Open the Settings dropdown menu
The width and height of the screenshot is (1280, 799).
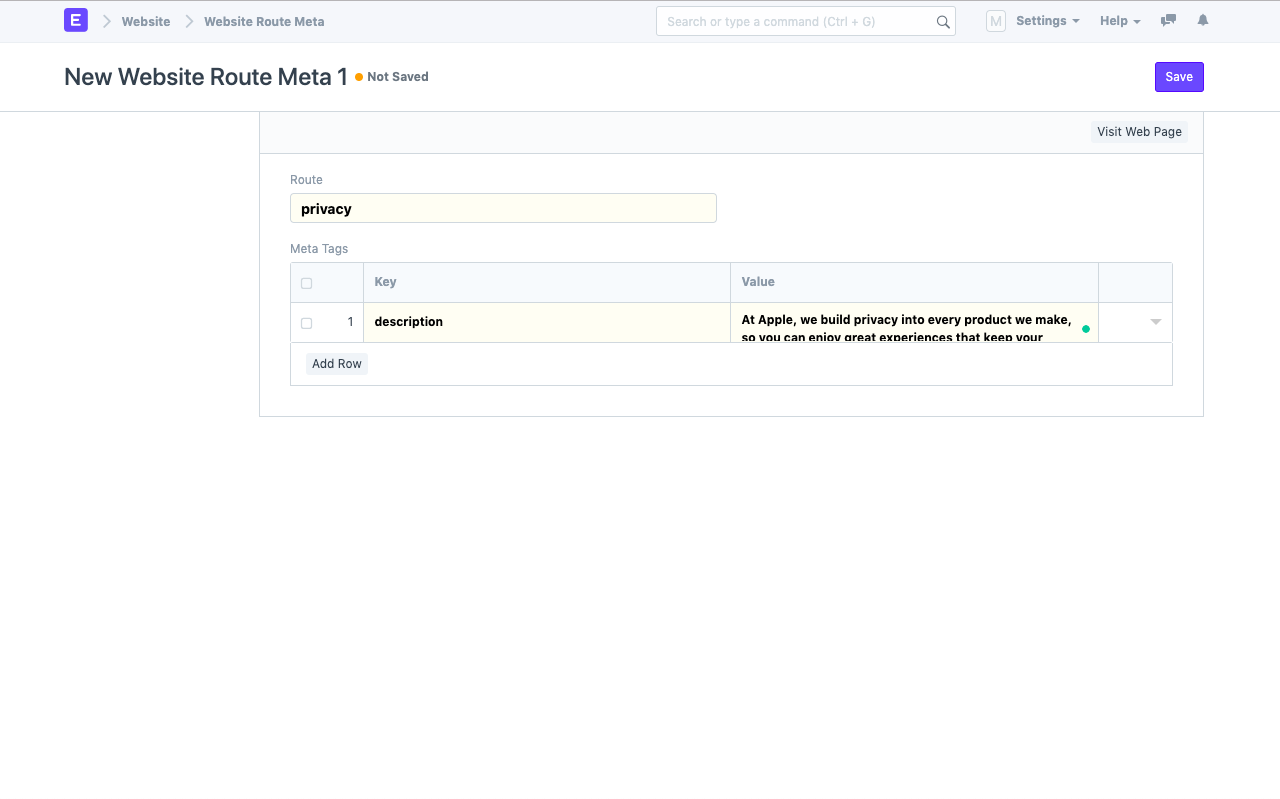tap(1047, 21)
